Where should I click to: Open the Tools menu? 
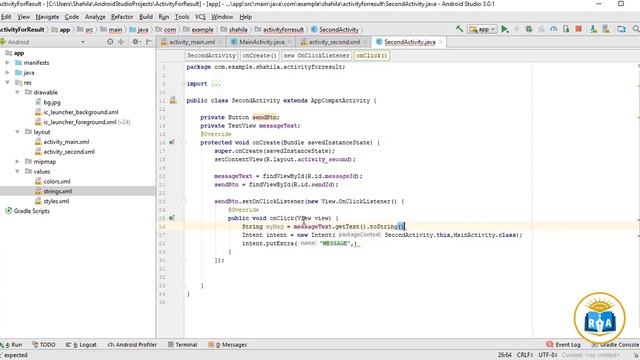coord(182,17)
